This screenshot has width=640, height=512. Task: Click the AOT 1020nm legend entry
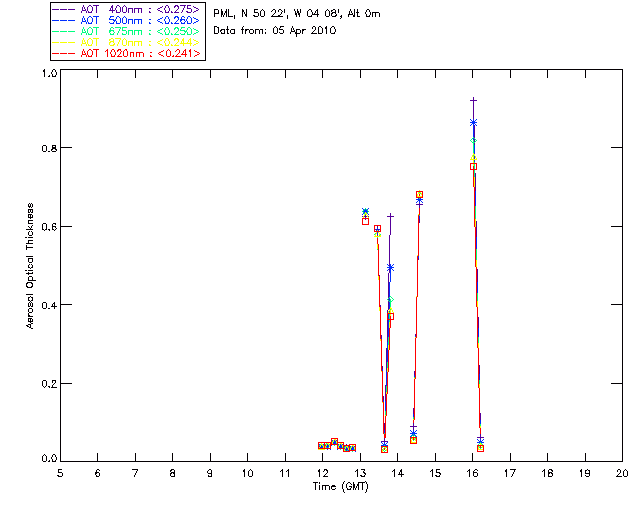click(x=127, y=53)
